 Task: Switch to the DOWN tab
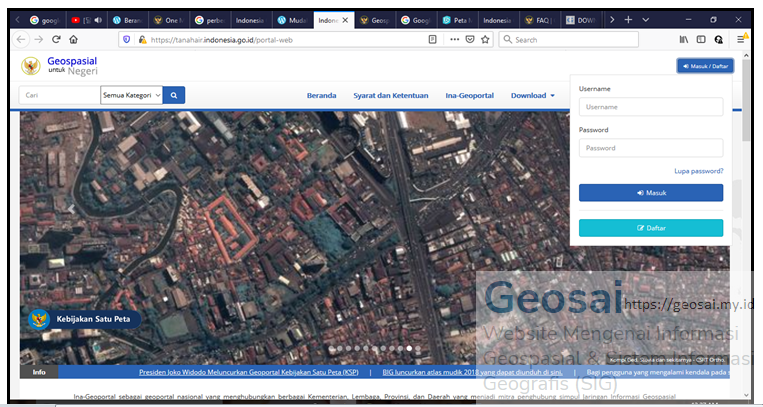[x=581, y=20]
